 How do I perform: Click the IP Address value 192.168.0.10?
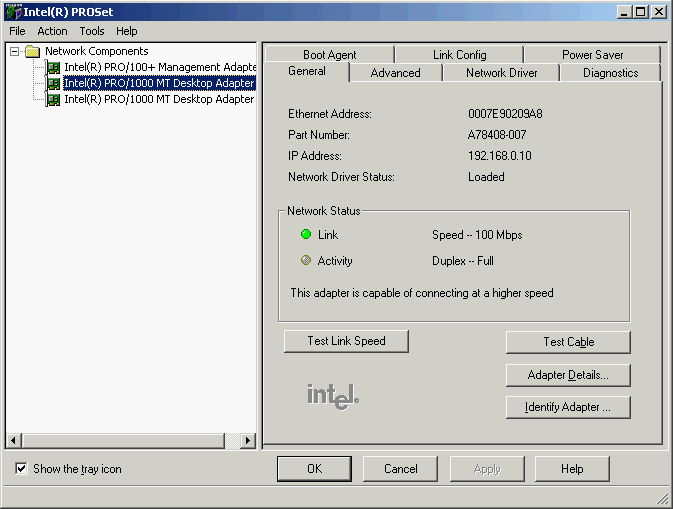[500, 156]
